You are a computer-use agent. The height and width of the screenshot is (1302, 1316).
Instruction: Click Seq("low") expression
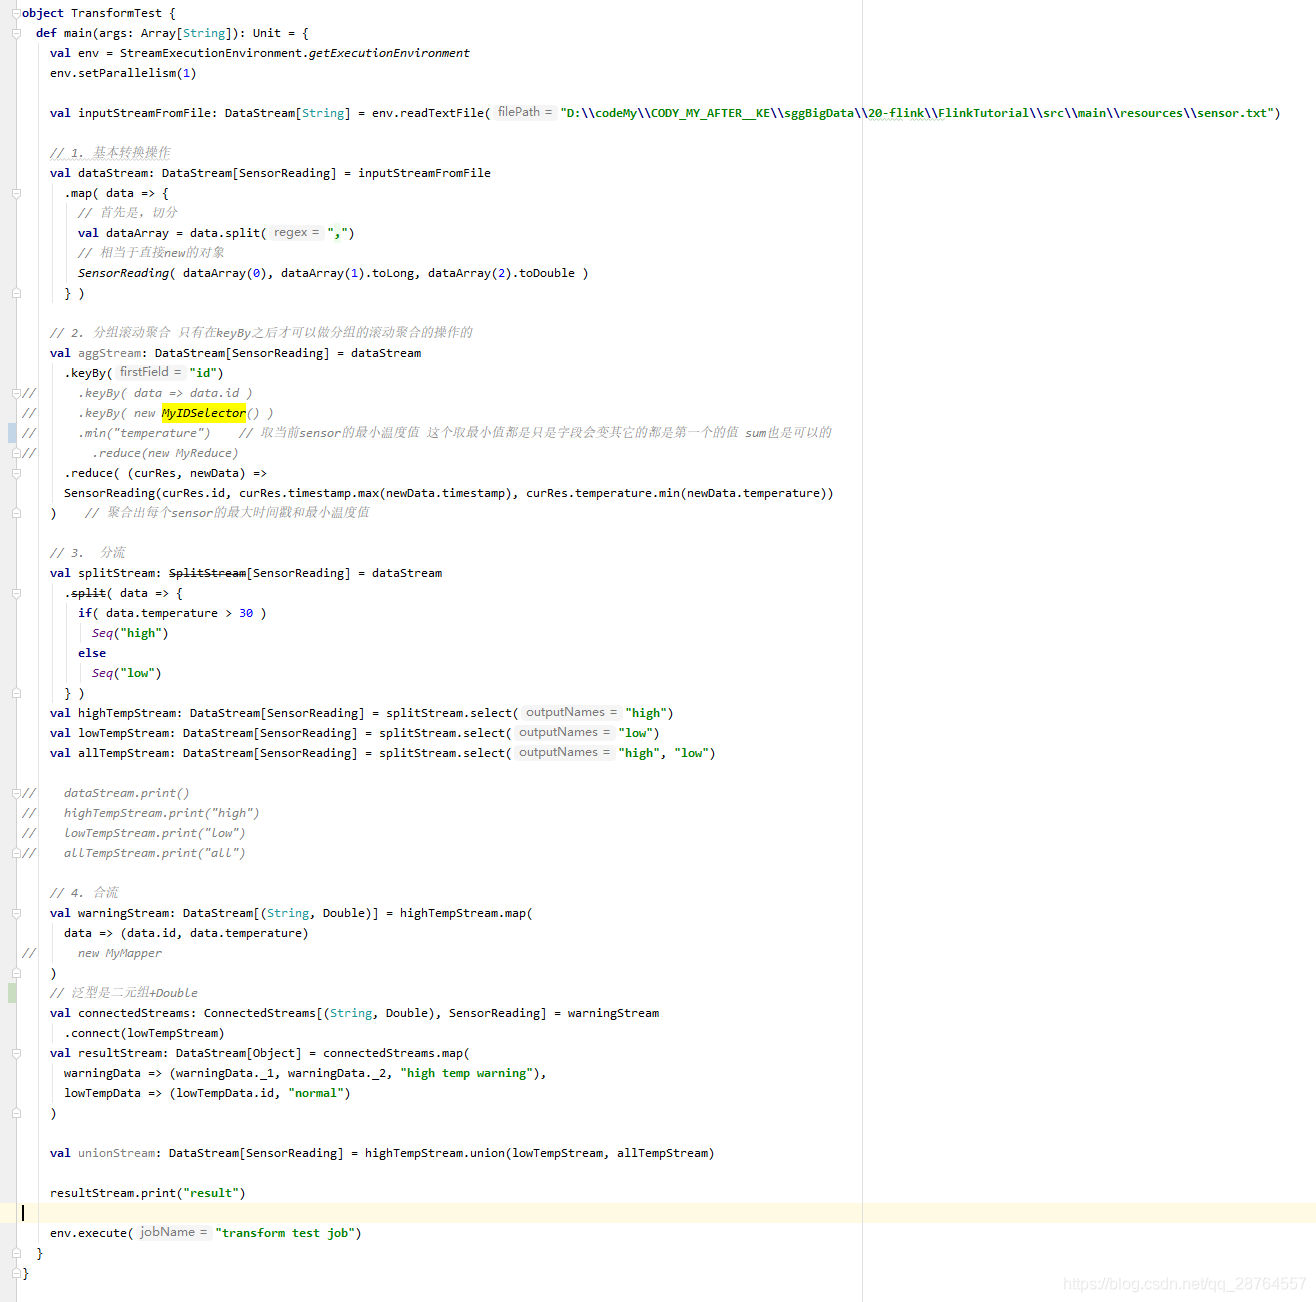[127, 673]
